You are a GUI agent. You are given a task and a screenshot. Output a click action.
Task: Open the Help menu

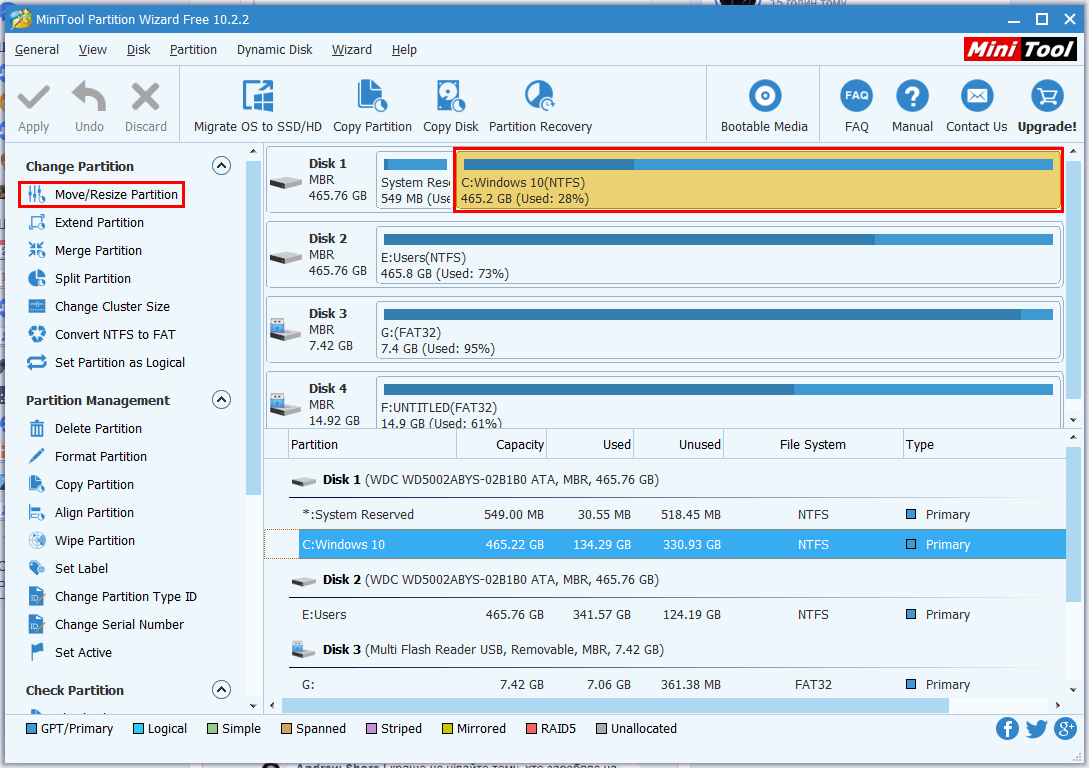coord(404,50)
